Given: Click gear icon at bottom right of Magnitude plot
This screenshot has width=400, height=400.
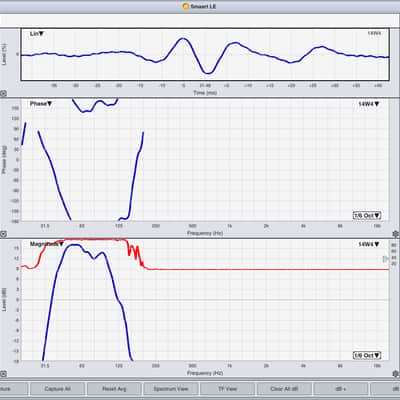Looking at the screenshot, I should [396, 374].
